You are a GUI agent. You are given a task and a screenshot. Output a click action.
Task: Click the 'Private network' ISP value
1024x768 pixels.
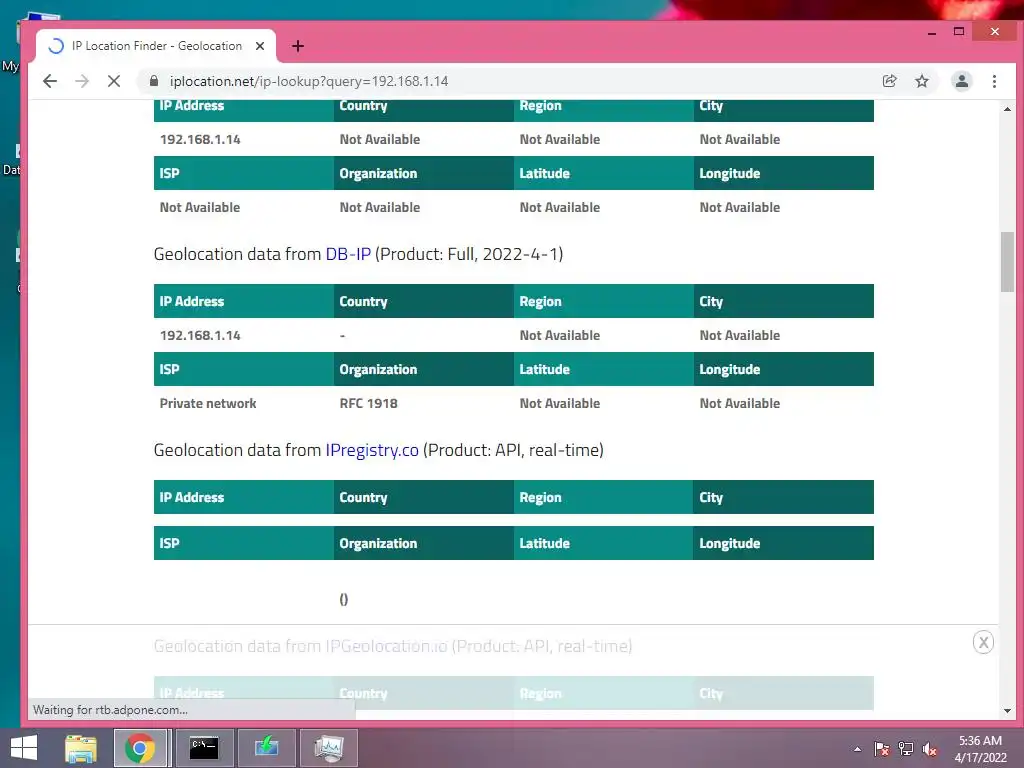208,403
